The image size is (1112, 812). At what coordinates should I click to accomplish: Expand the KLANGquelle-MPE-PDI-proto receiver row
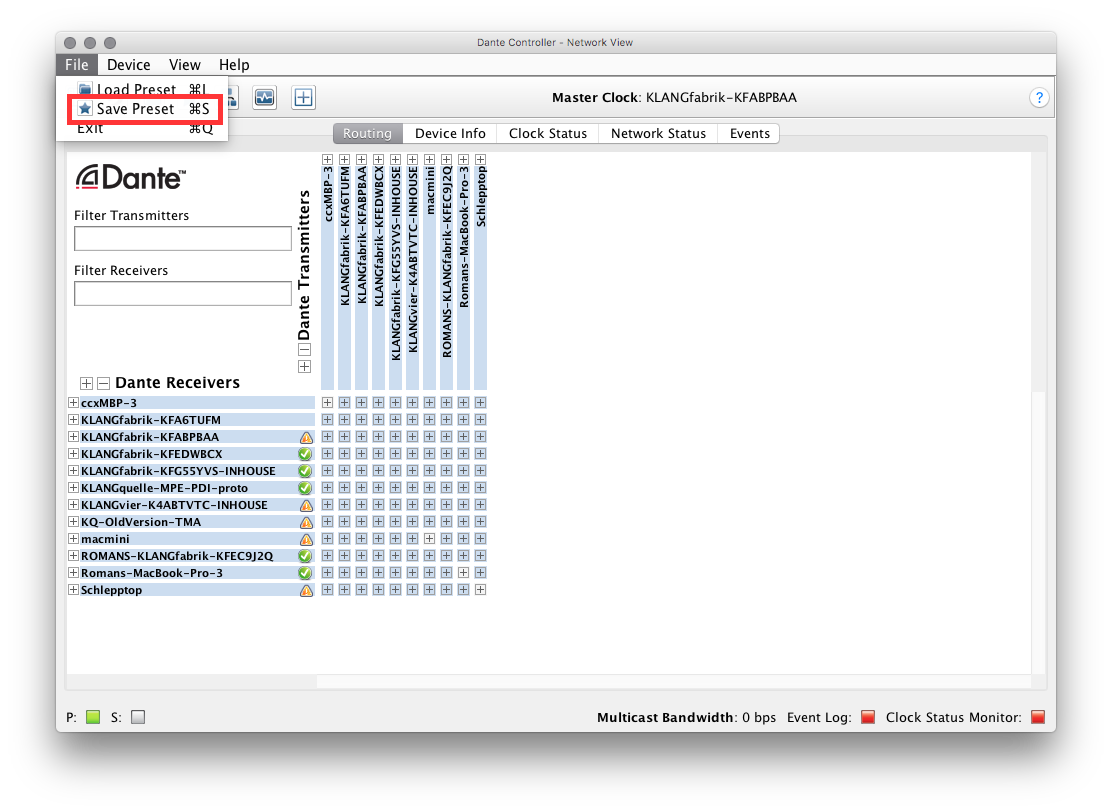tap(73, 487)
